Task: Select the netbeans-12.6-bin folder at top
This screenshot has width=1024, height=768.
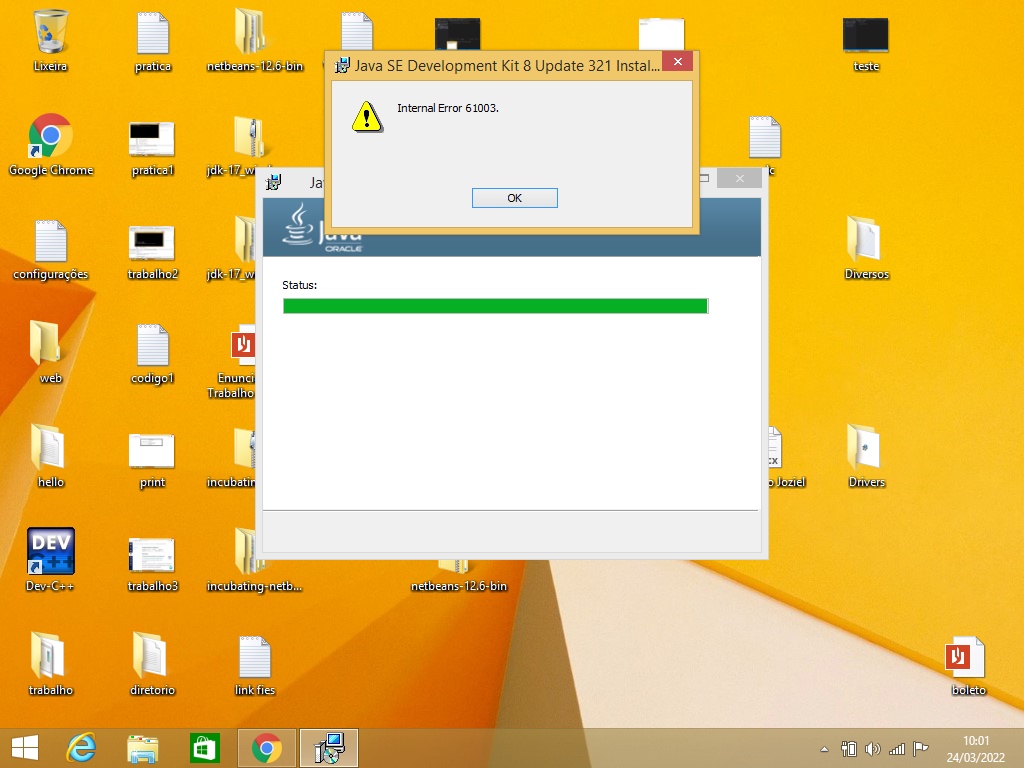Action: (x=255, y=39)
